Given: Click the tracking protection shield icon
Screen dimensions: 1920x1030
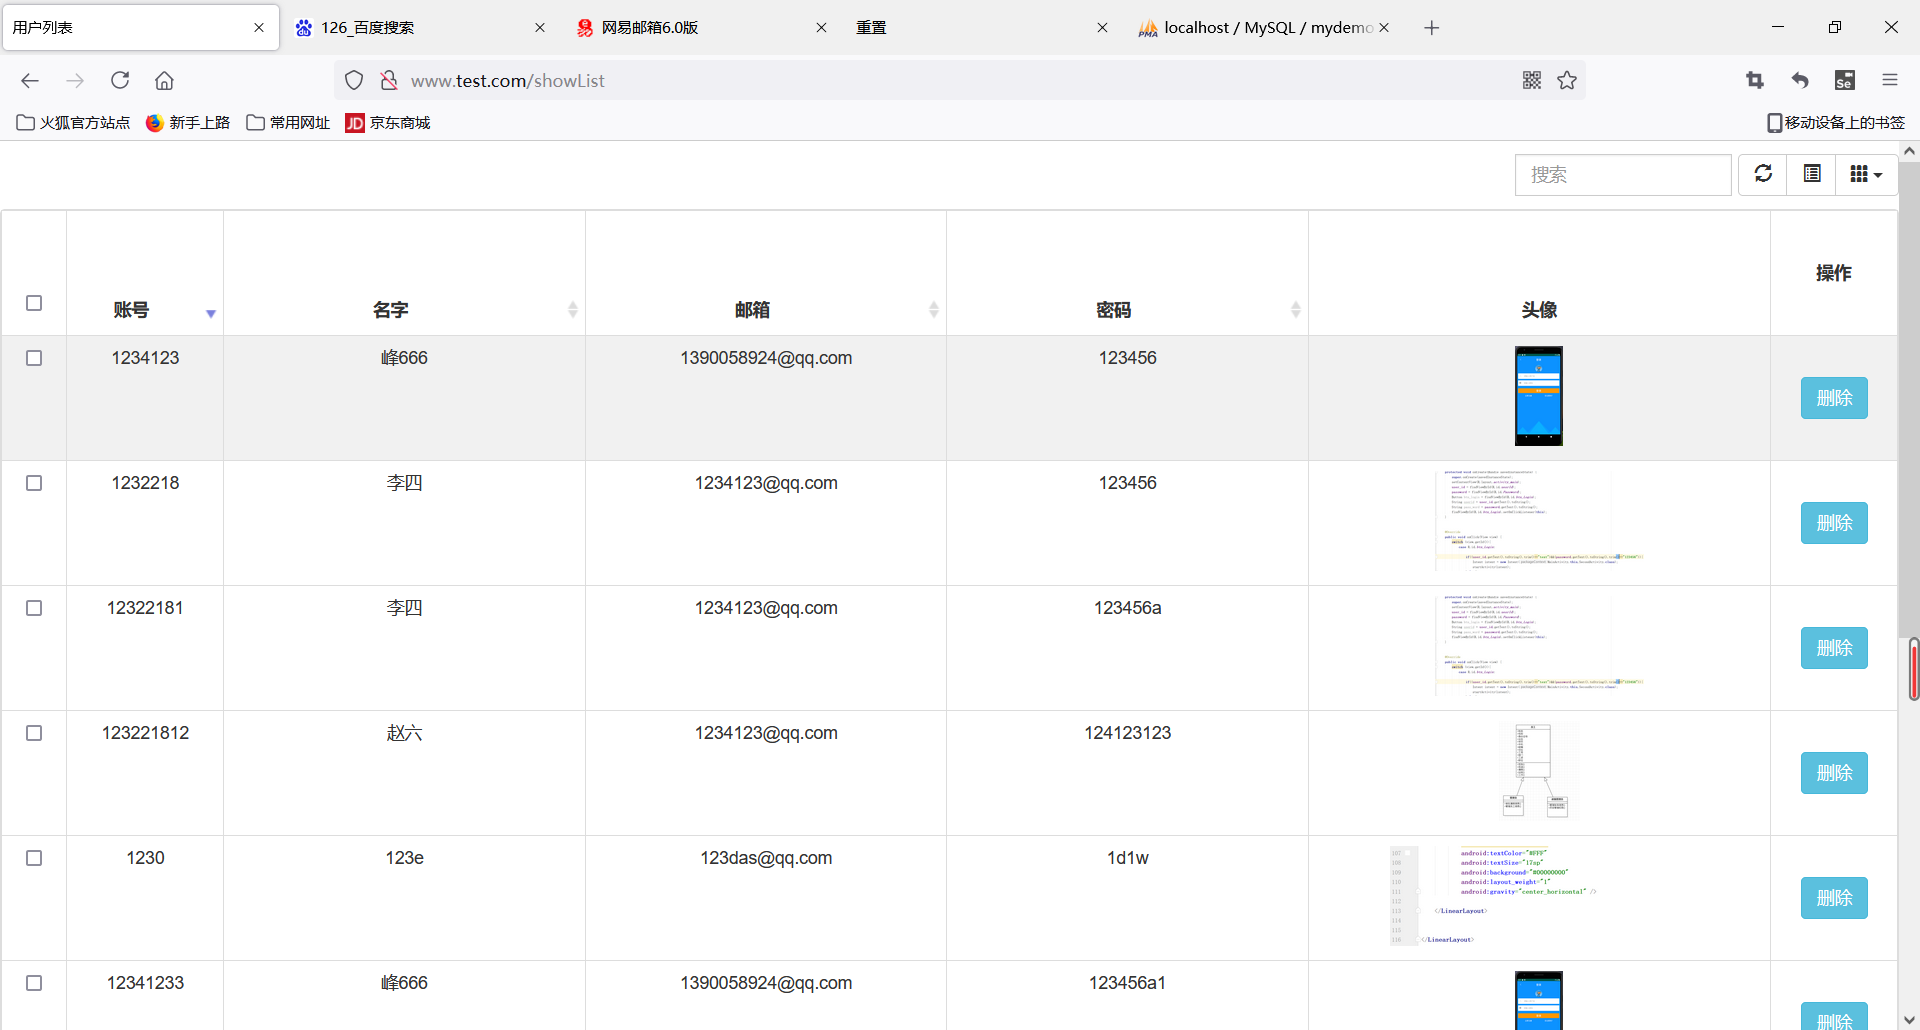Looking at the screenshot, I should (354, 81).
